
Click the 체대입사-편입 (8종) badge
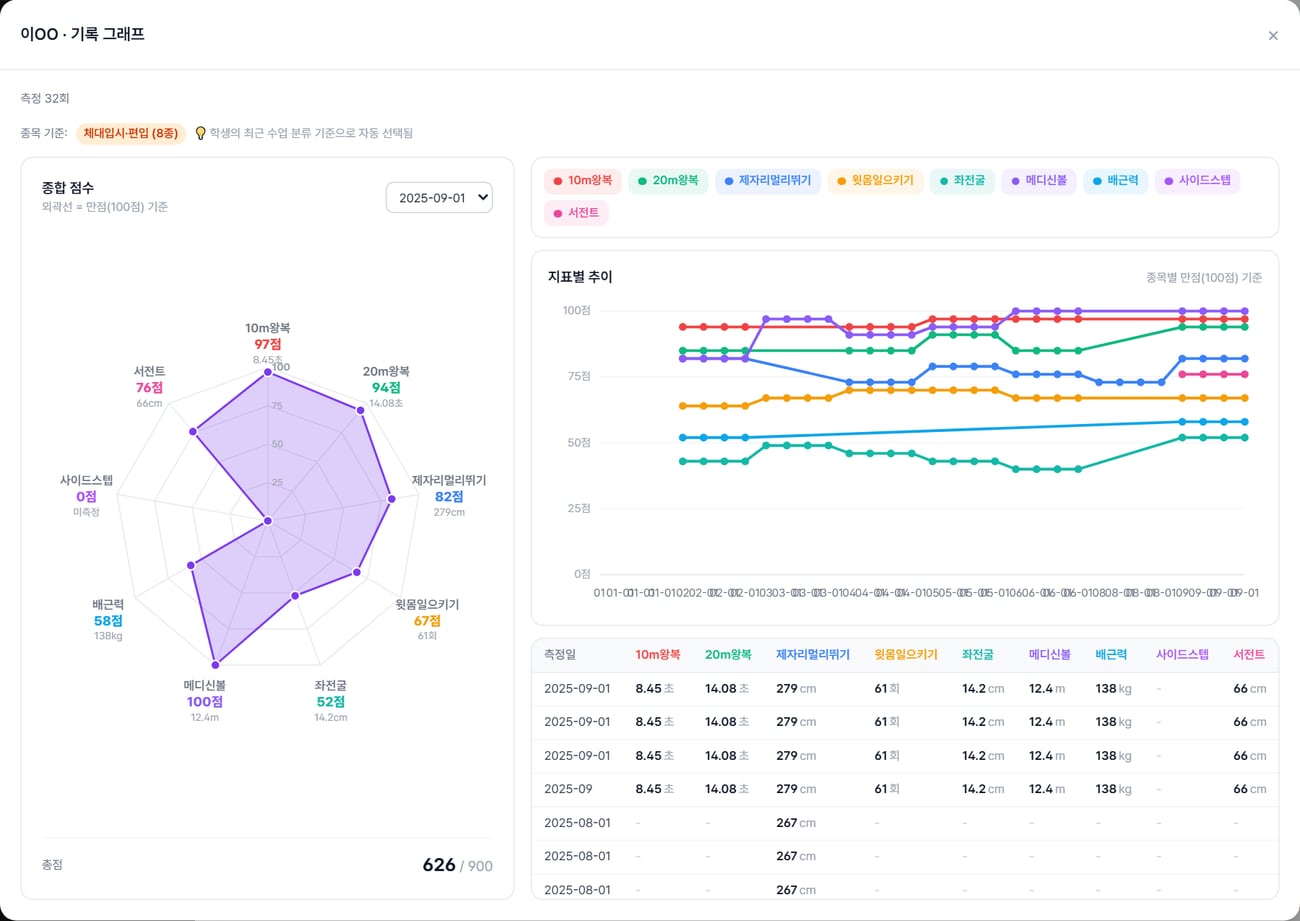[x=131, y=133]
